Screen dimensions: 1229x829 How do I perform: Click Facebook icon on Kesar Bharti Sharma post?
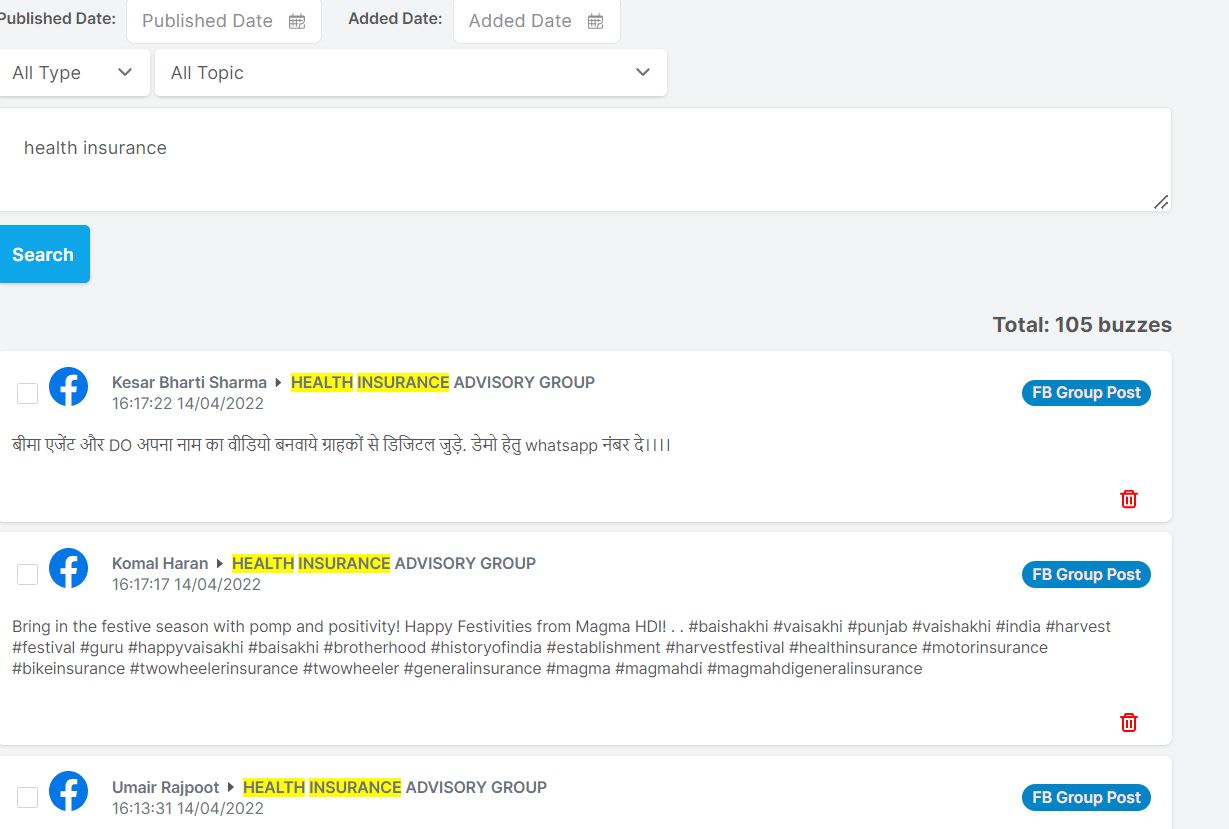point(68,387)
